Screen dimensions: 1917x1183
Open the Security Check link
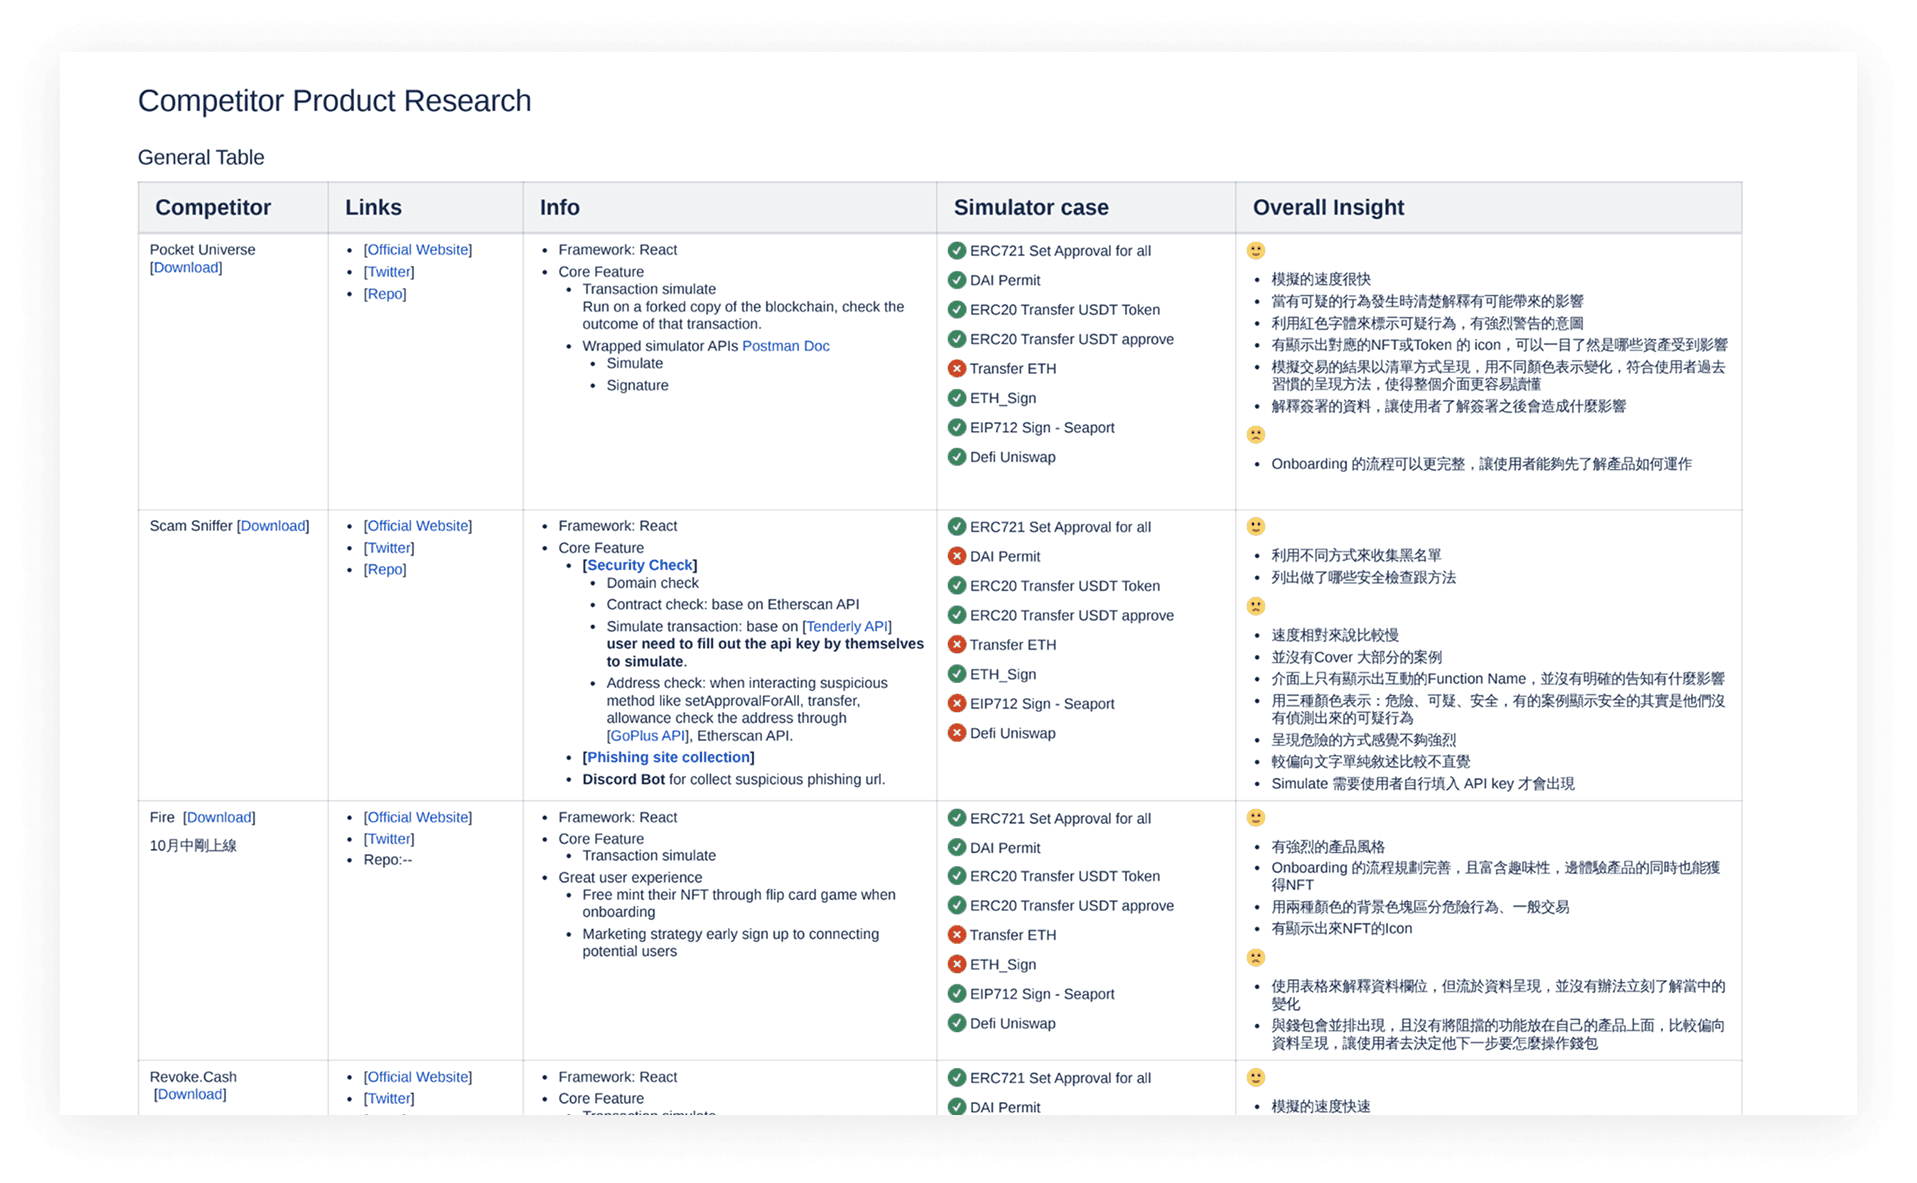click(640, 565)
